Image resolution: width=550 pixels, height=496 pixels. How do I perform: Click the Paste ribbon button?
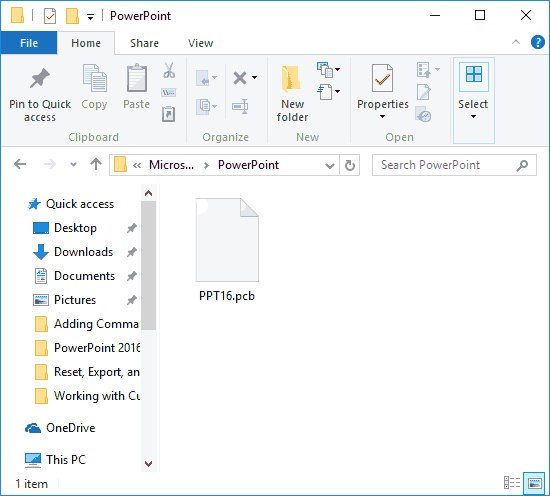pyautogui.click(x=136, y=88)
